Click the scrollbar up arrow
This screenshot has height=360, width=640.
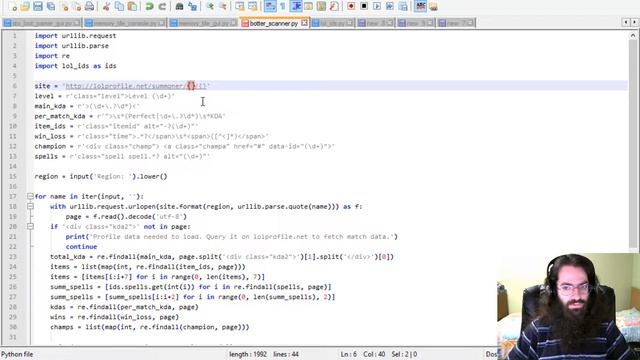pyautogui.click(x=633, y=36)
